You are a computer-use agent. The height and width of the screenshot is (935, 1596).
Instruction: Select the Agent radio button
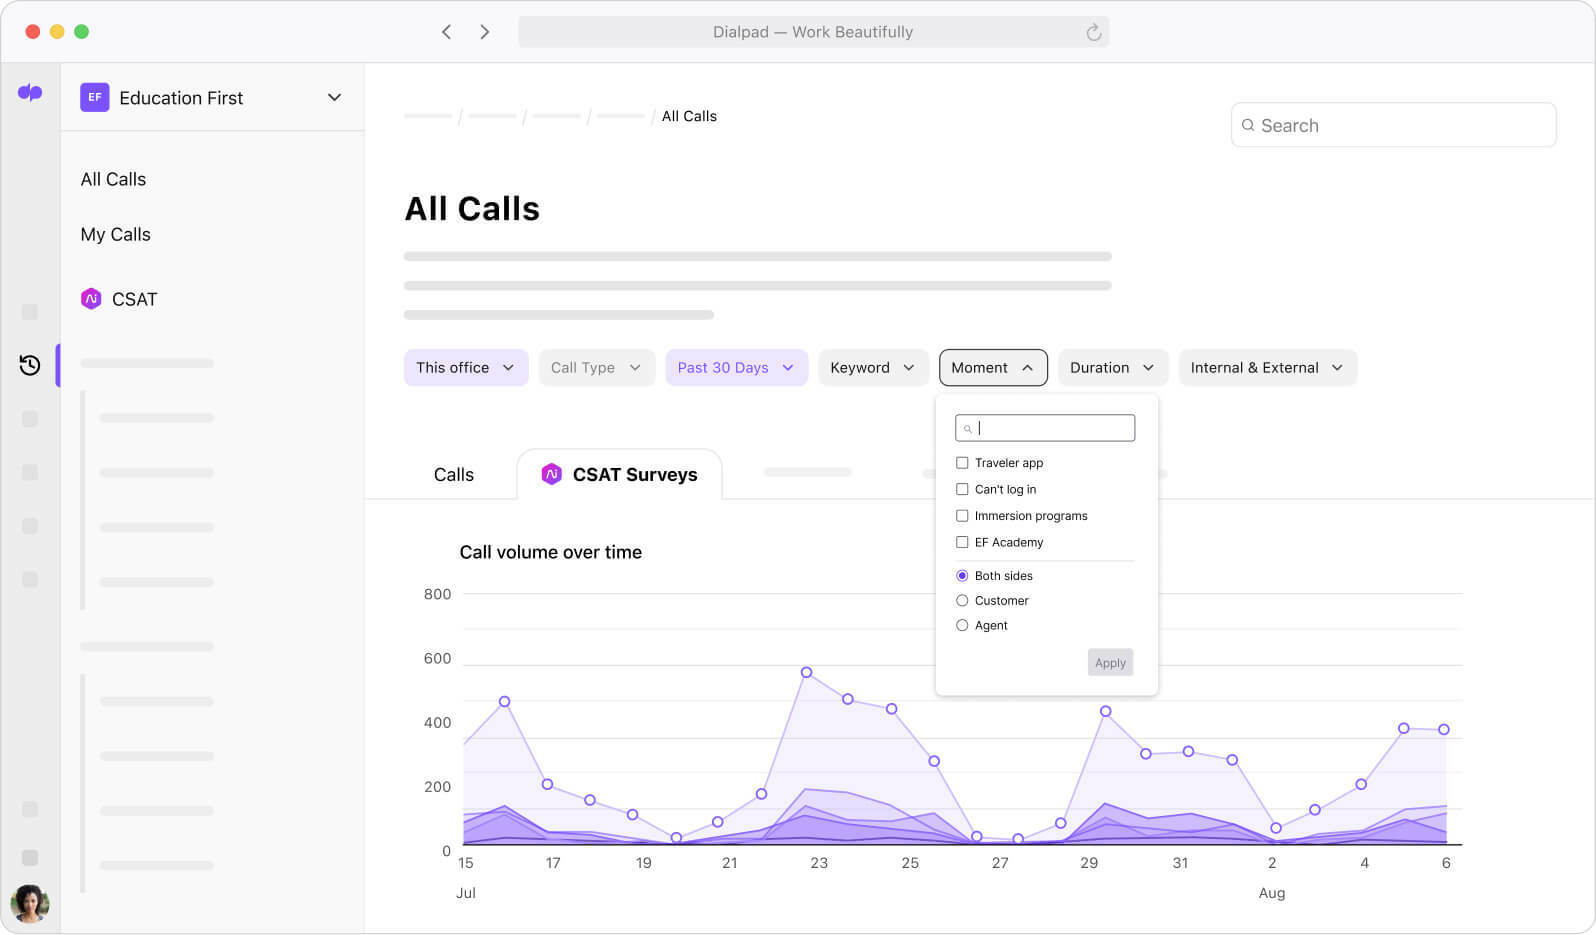(962, 626)
